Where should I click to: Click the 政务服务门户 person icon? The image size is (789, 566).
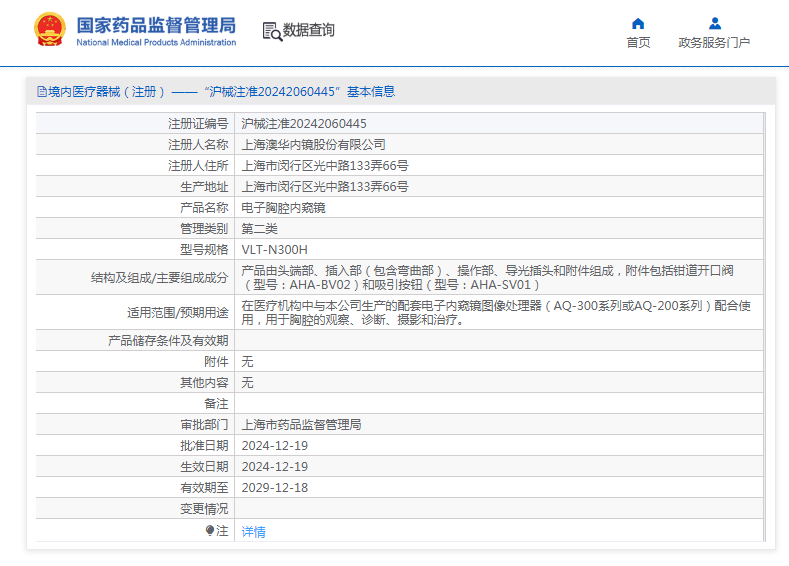tap(715, 24)
